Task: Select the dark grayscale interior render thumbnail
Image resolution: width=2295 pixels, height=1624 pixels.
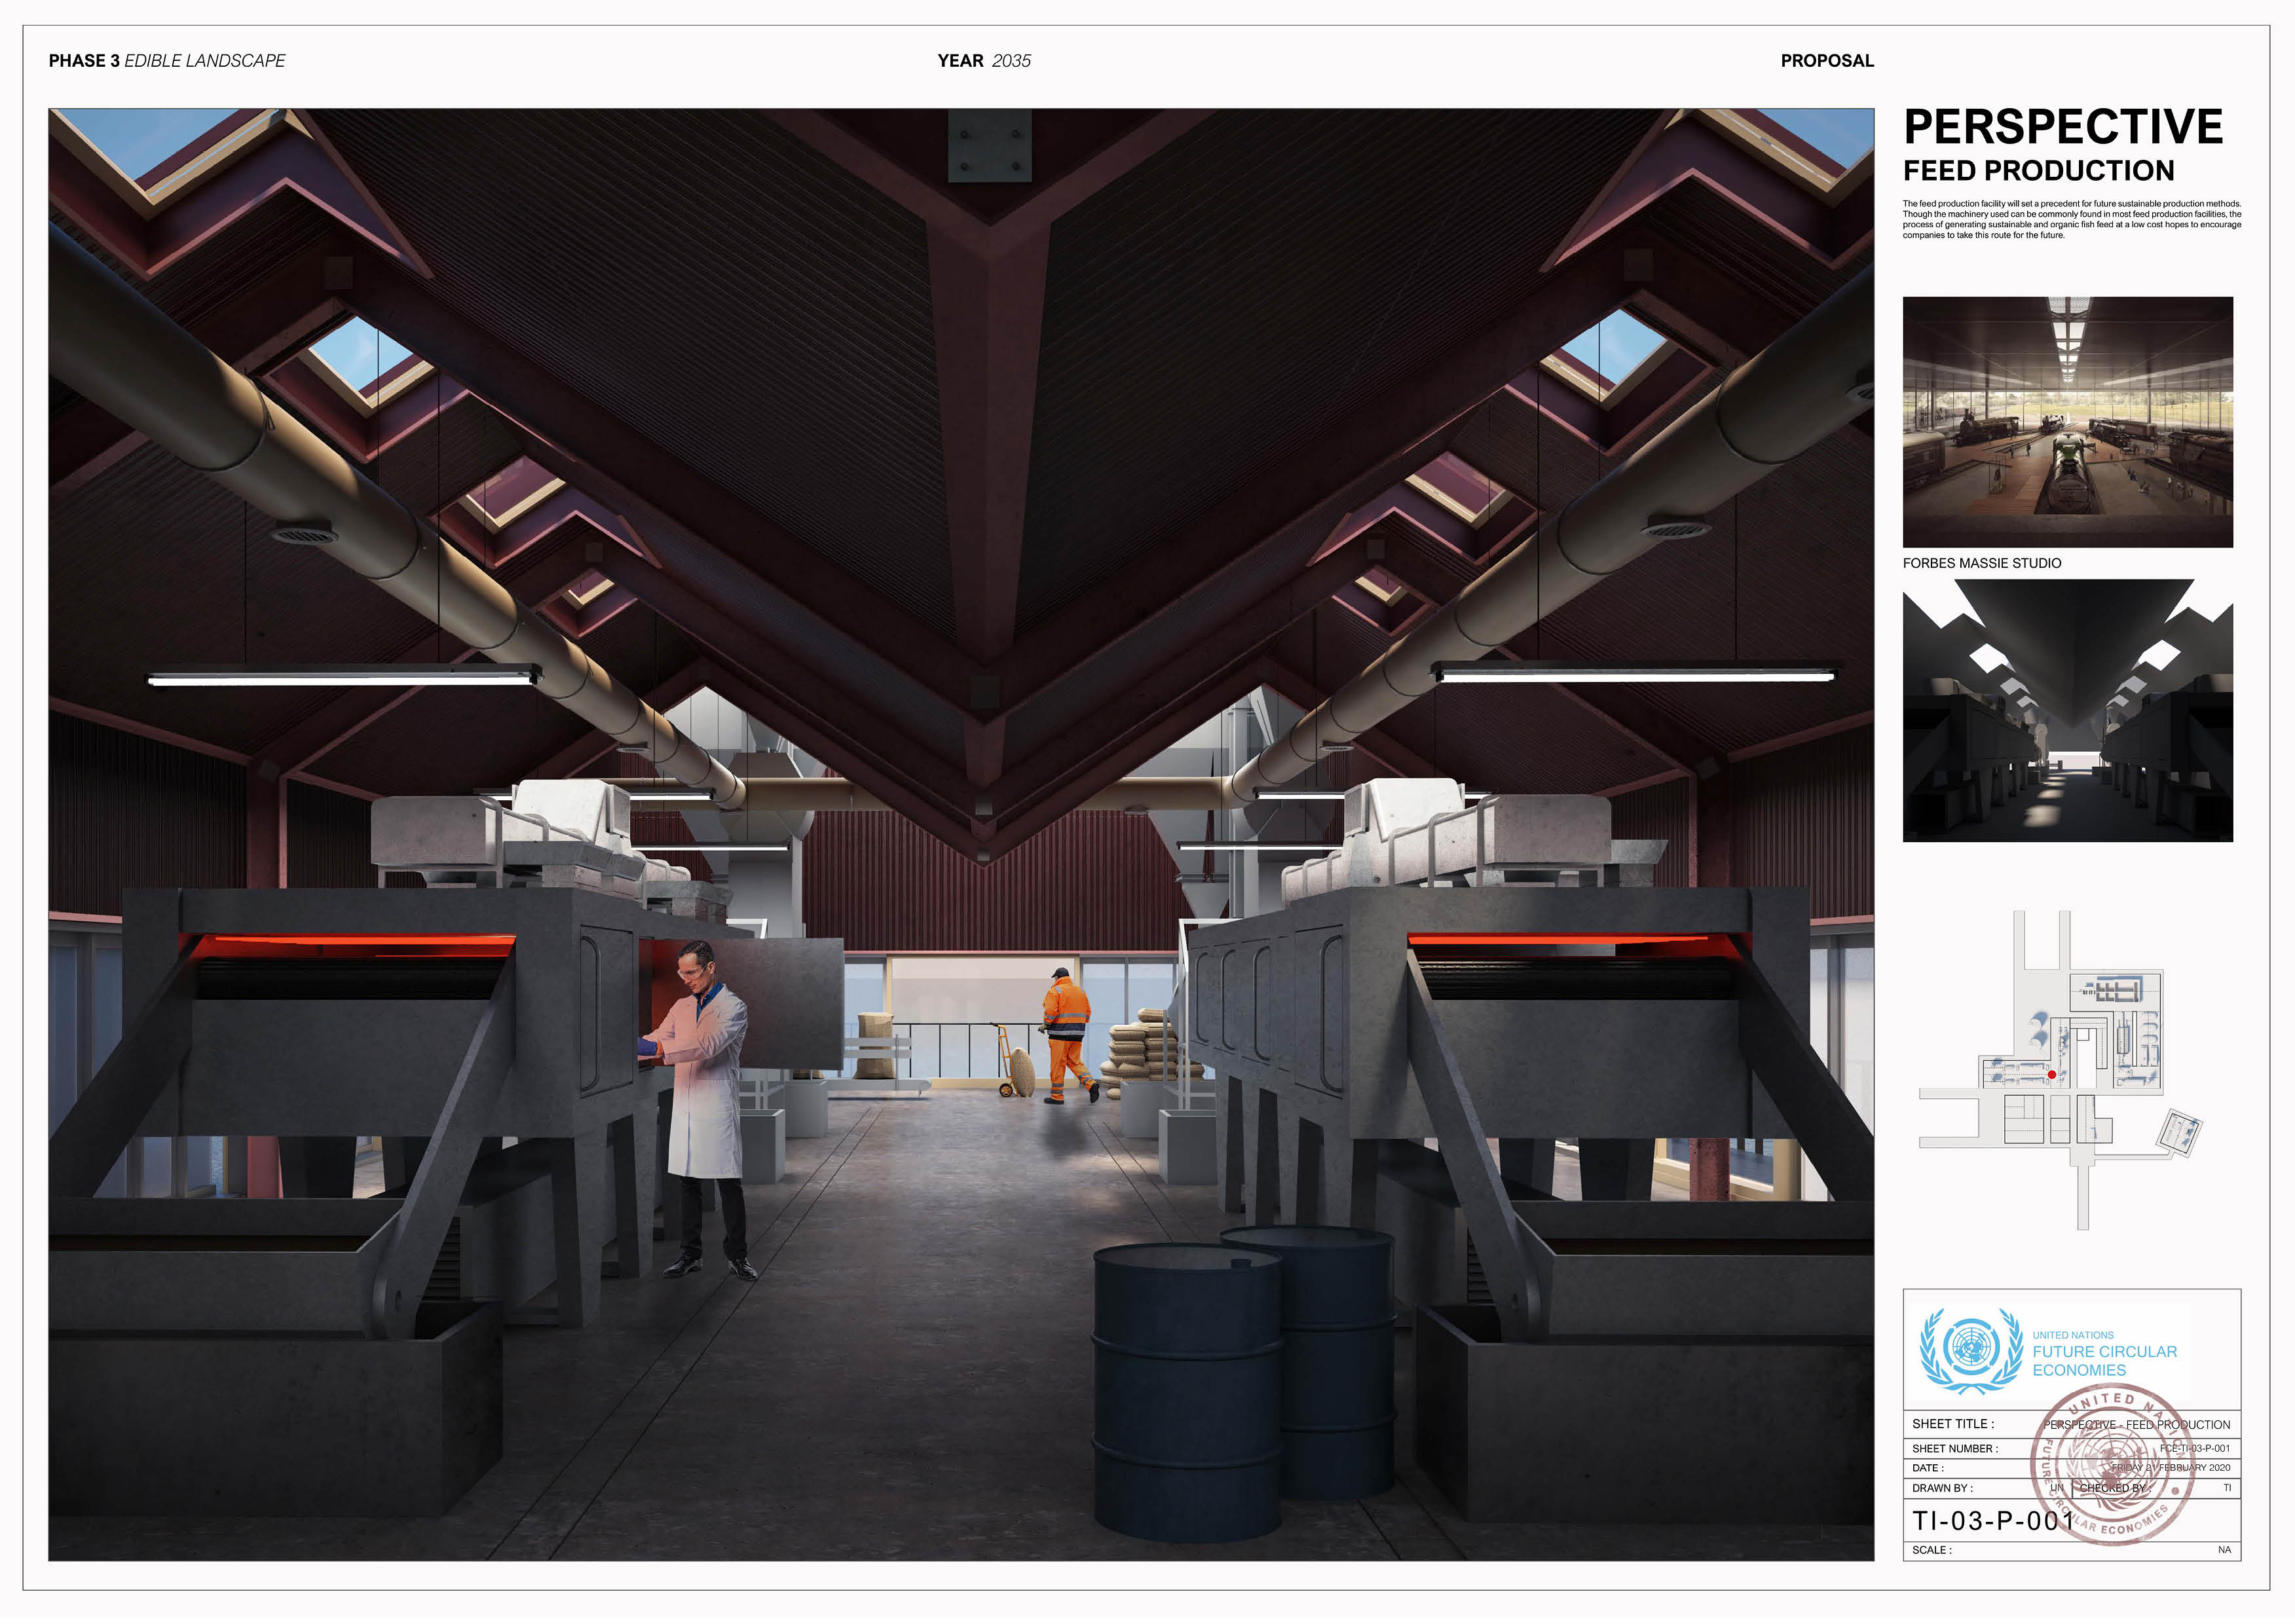Action: click(x=2067, y=712)
